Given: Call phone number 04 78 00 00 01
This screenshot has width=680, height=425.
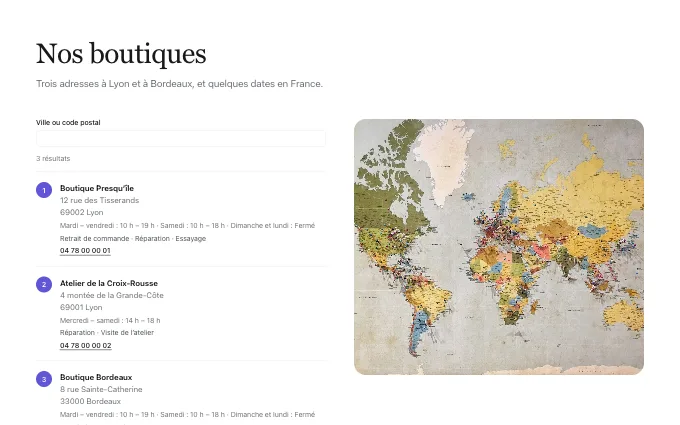Looking at the screenshot, I should pyautogui.click(x=85, y=251).
